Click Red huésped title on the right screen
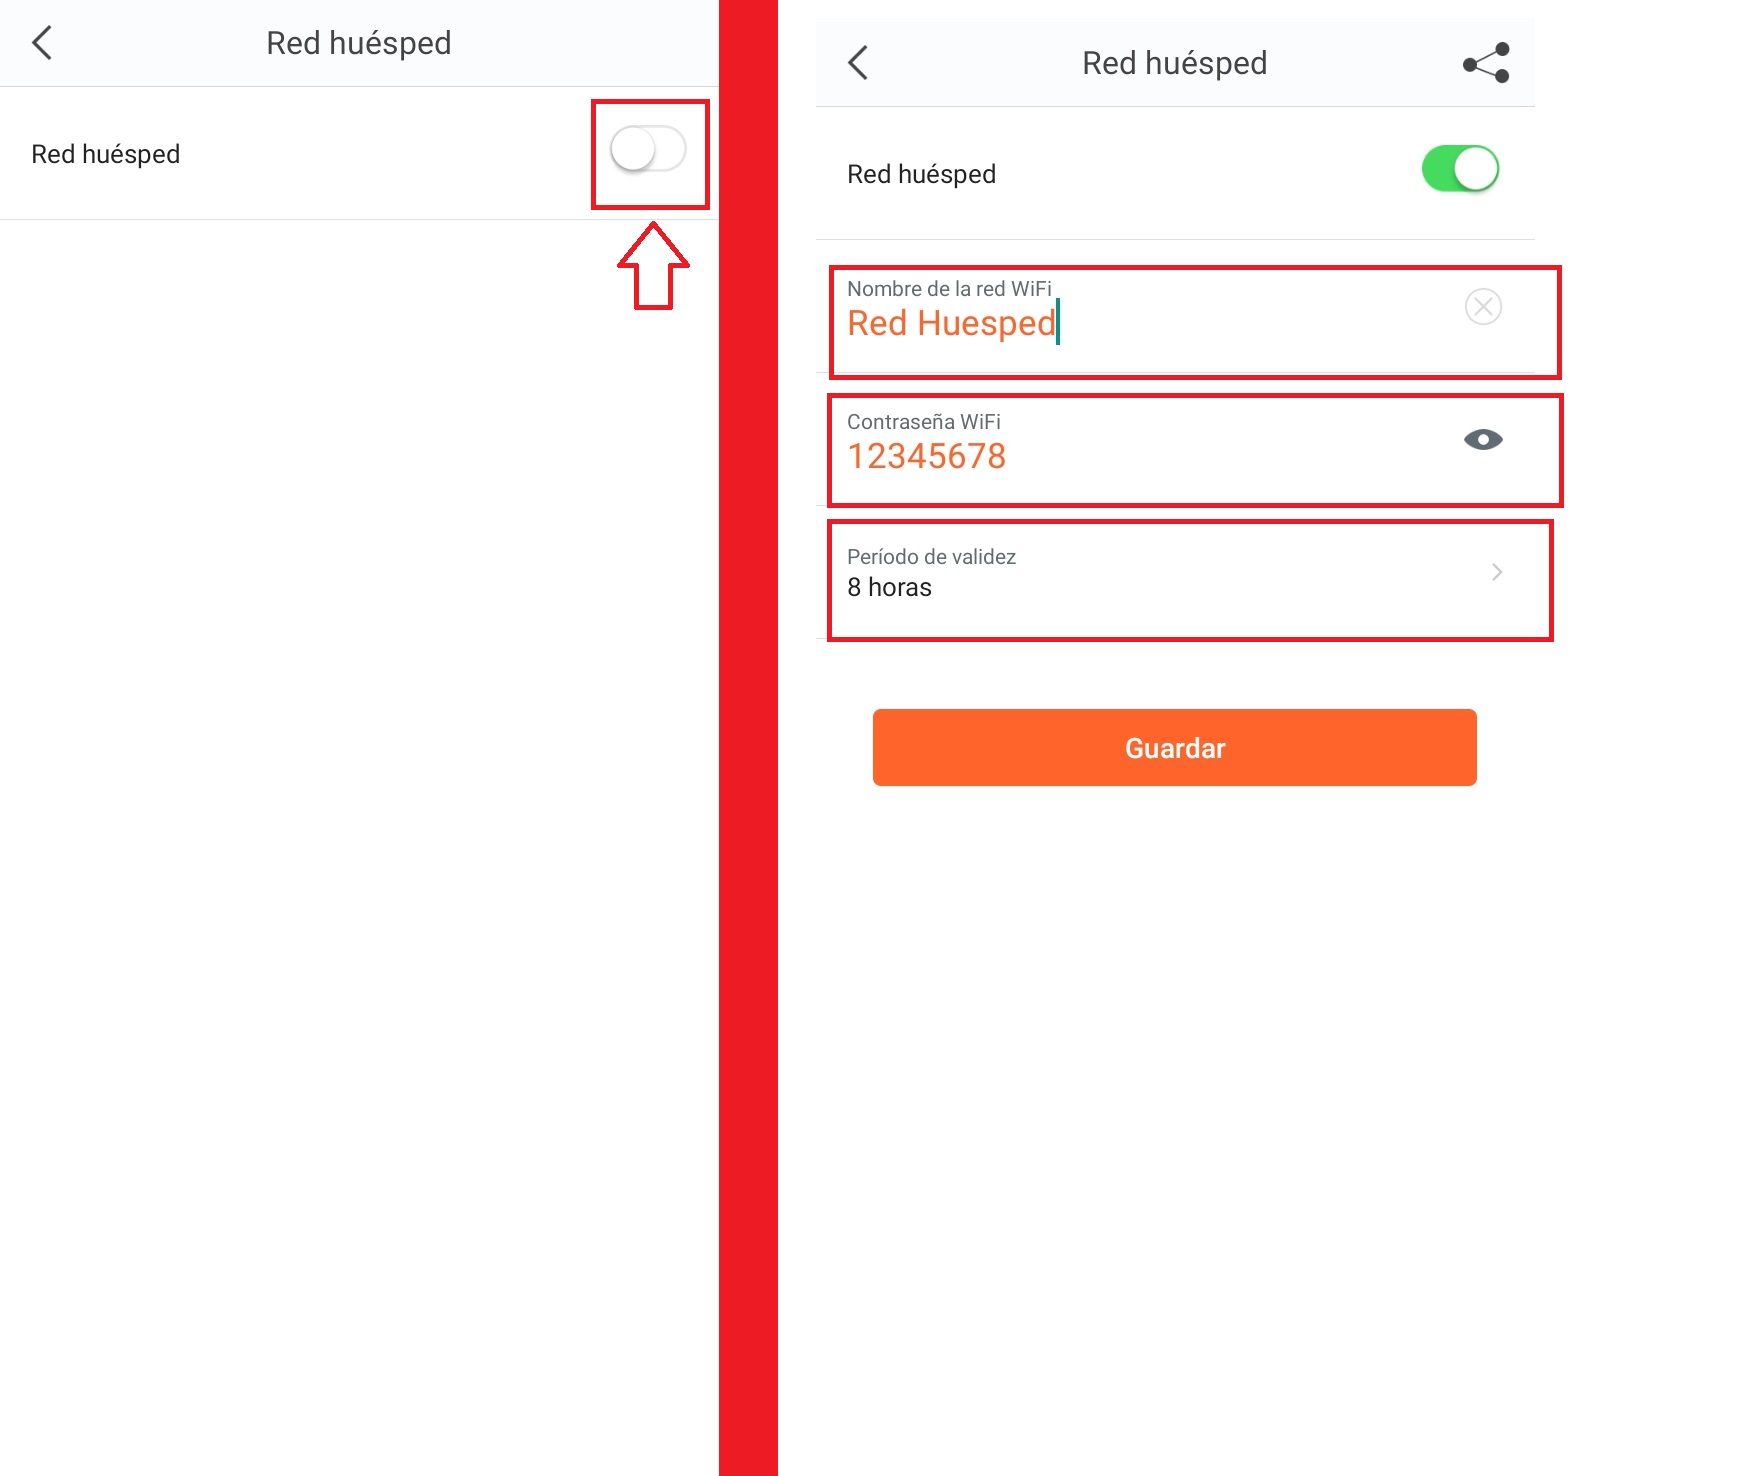The width and height of the screenshot is (1762, 1476). click(x=1174, y=64)
